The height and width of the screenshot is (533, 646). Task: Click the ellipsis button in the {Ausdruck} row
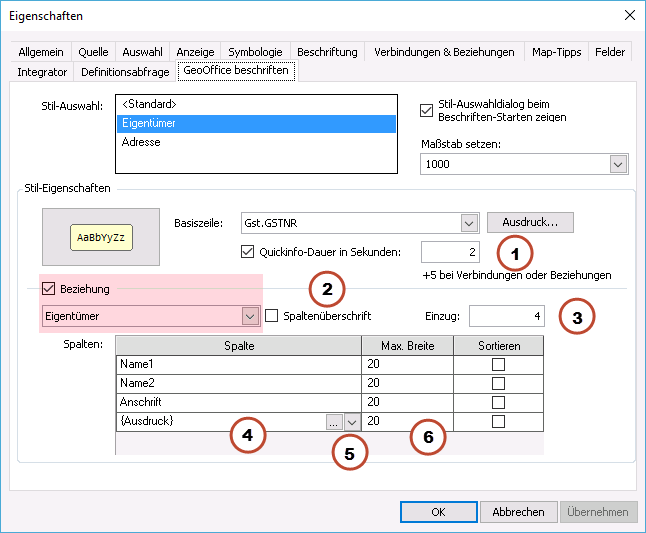(x=332, y=423)
